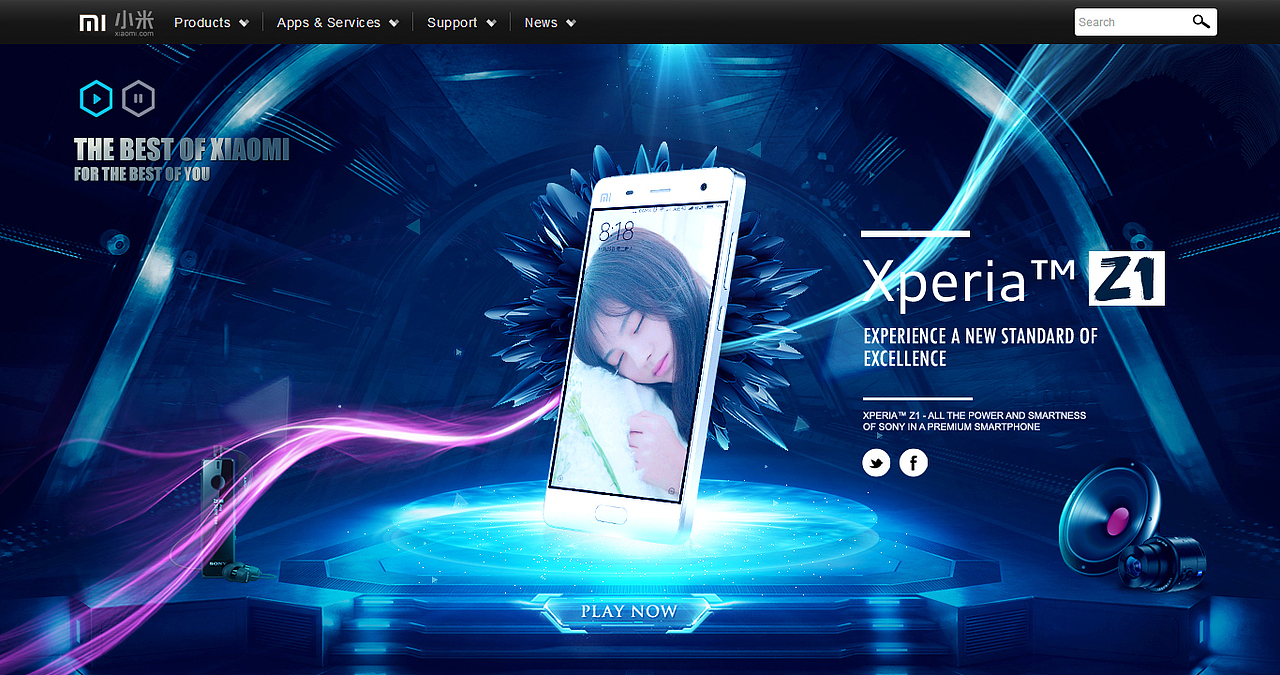Image resolution: width=1280 pixels, height=675 pixels.
Task: Open the News menu
Action: pyautogui.click(x=541, y=22)
